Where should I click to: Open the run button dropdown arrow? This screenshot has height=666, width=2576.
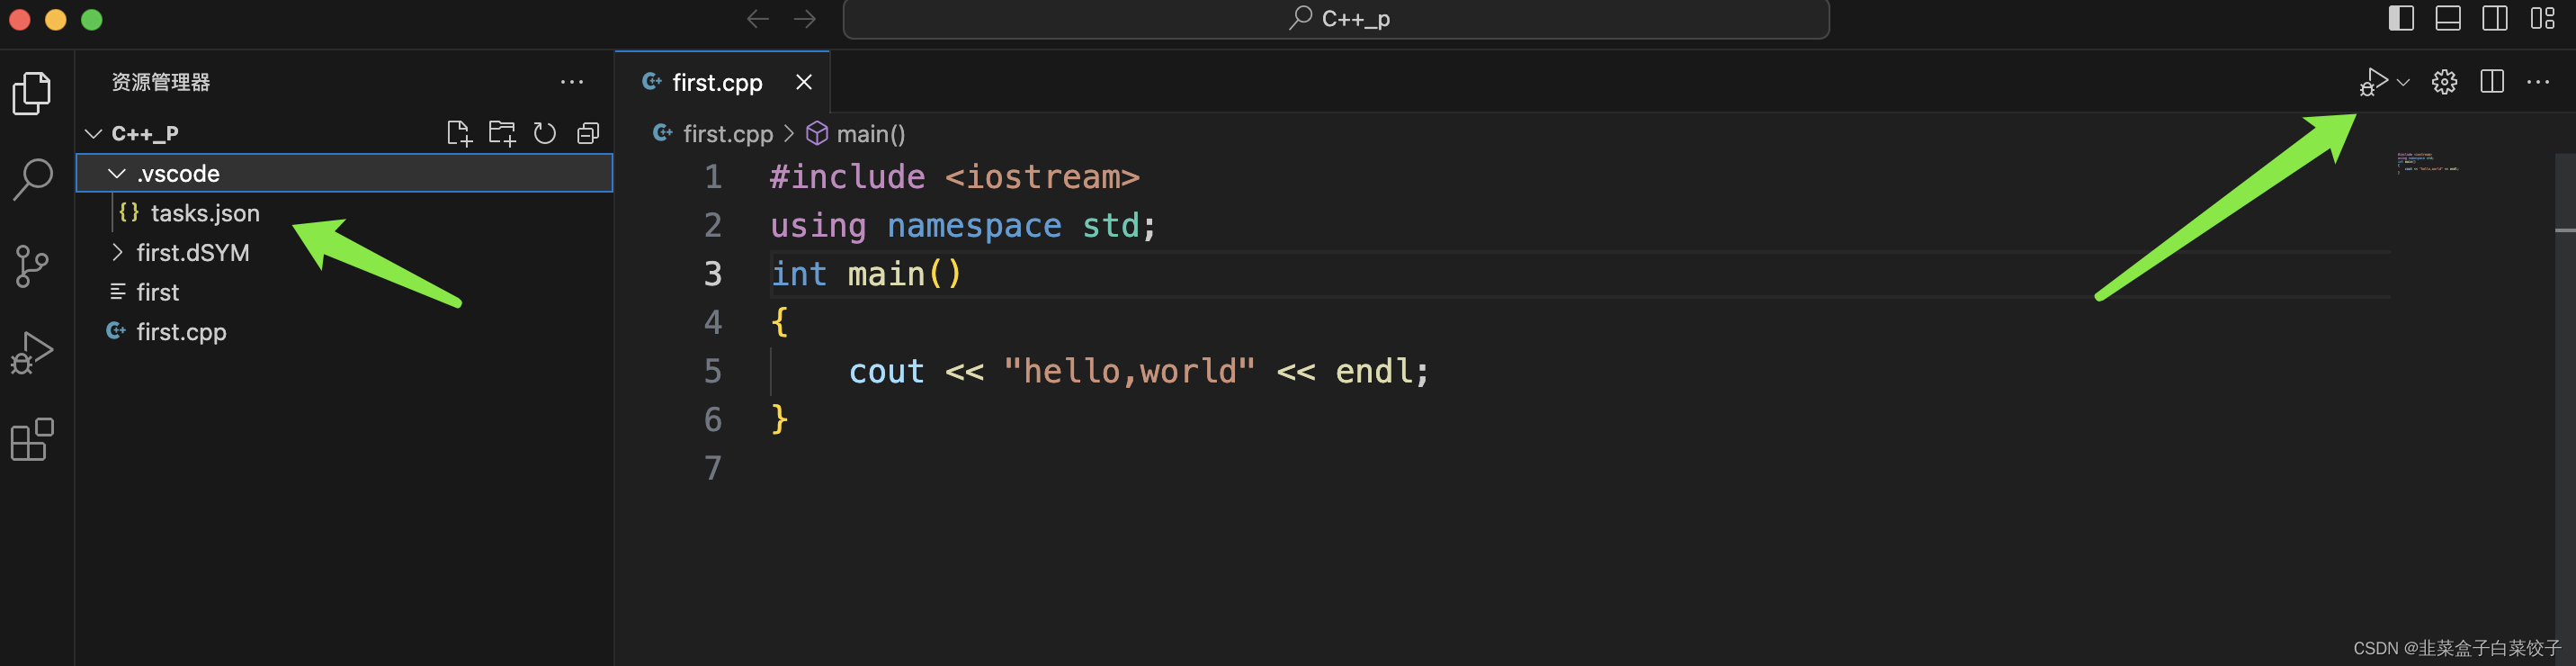click(x=2403, y=82)
